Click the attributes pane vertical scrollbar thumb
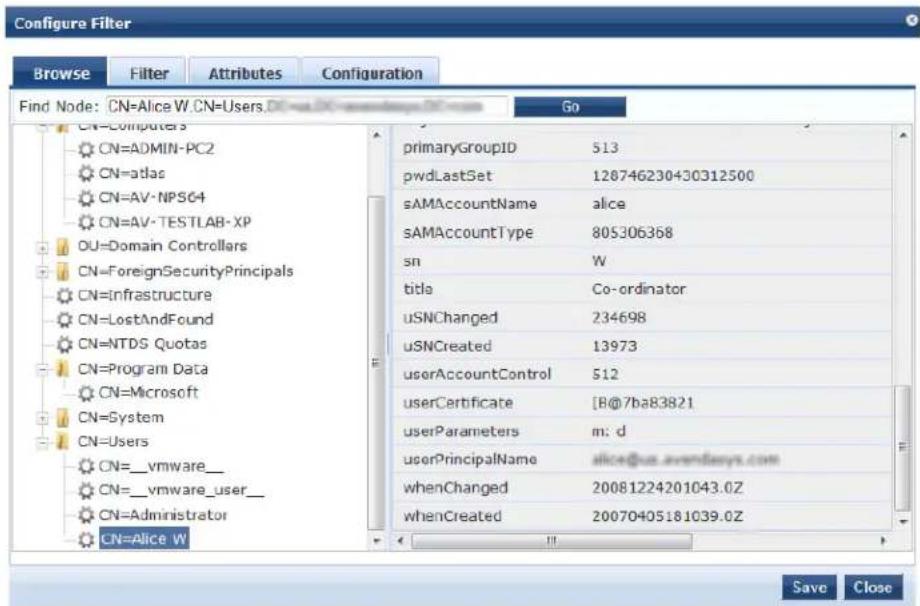Screen dimensions: 920x606 point(904,448)
